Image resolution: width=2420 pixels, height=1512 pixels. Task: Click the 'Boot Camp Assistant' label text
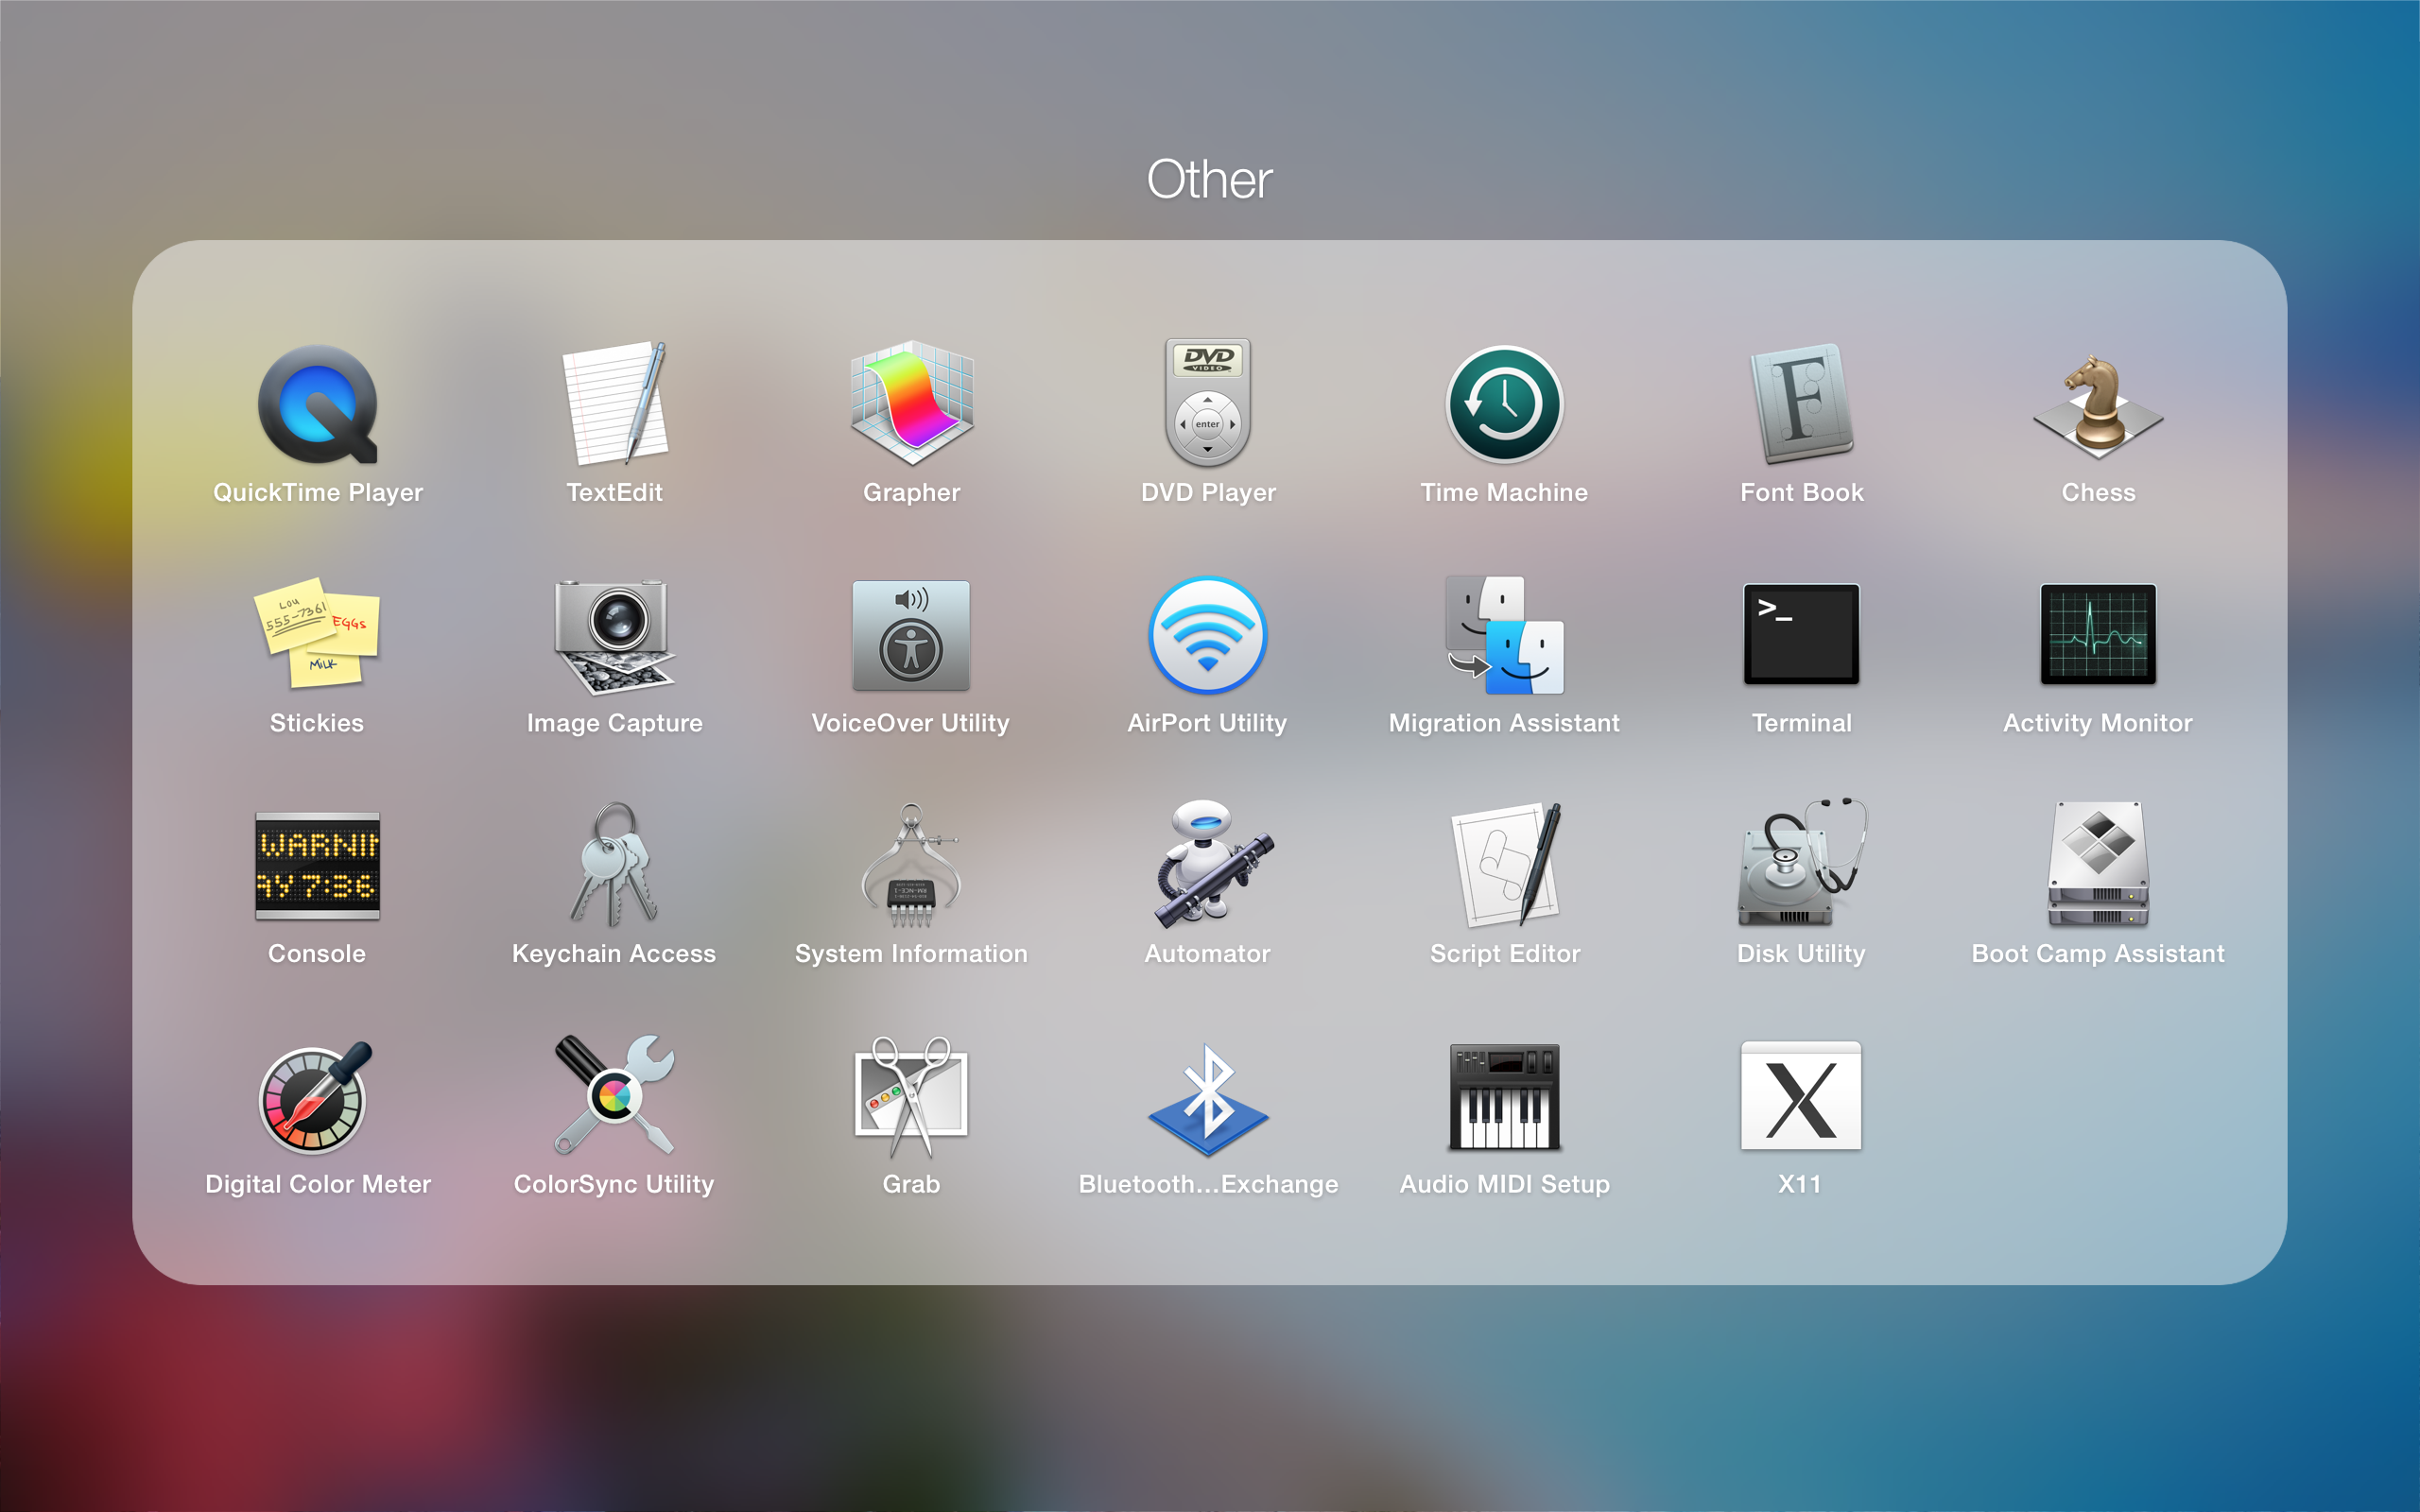coord(2098,954)
